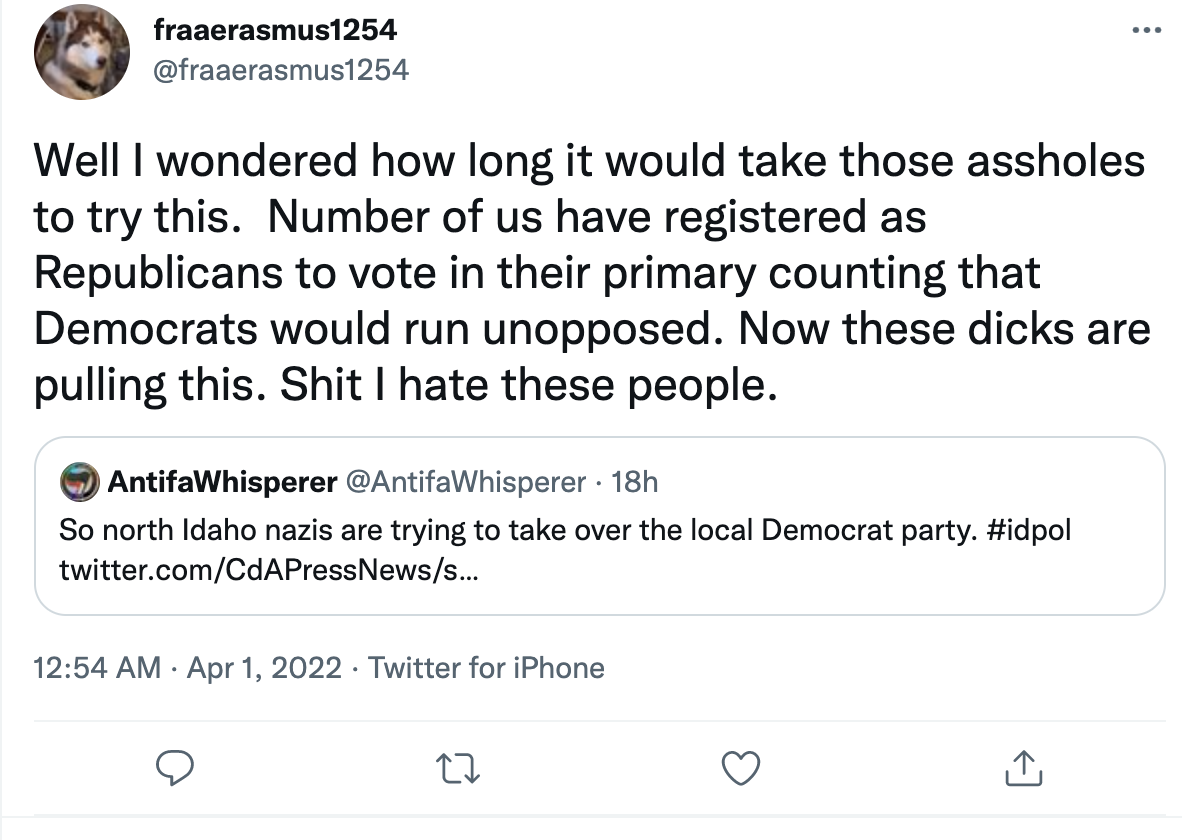The image size is (1182, 840).
Task: Click the @AntifaWhisperer handle in quote
Action: pos(465,483)
